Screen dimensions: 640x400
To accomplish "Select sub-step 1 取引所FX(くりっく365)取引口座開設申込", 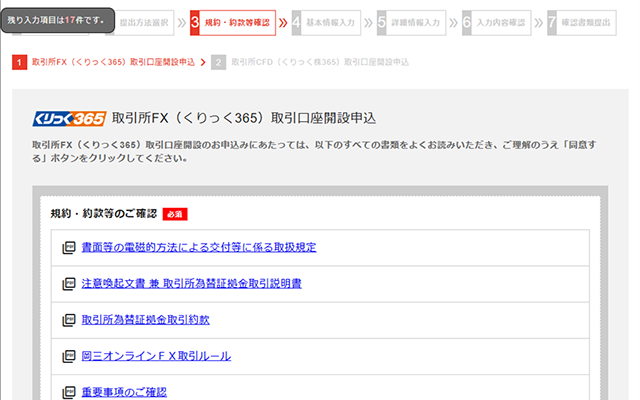I will [104, 62].
